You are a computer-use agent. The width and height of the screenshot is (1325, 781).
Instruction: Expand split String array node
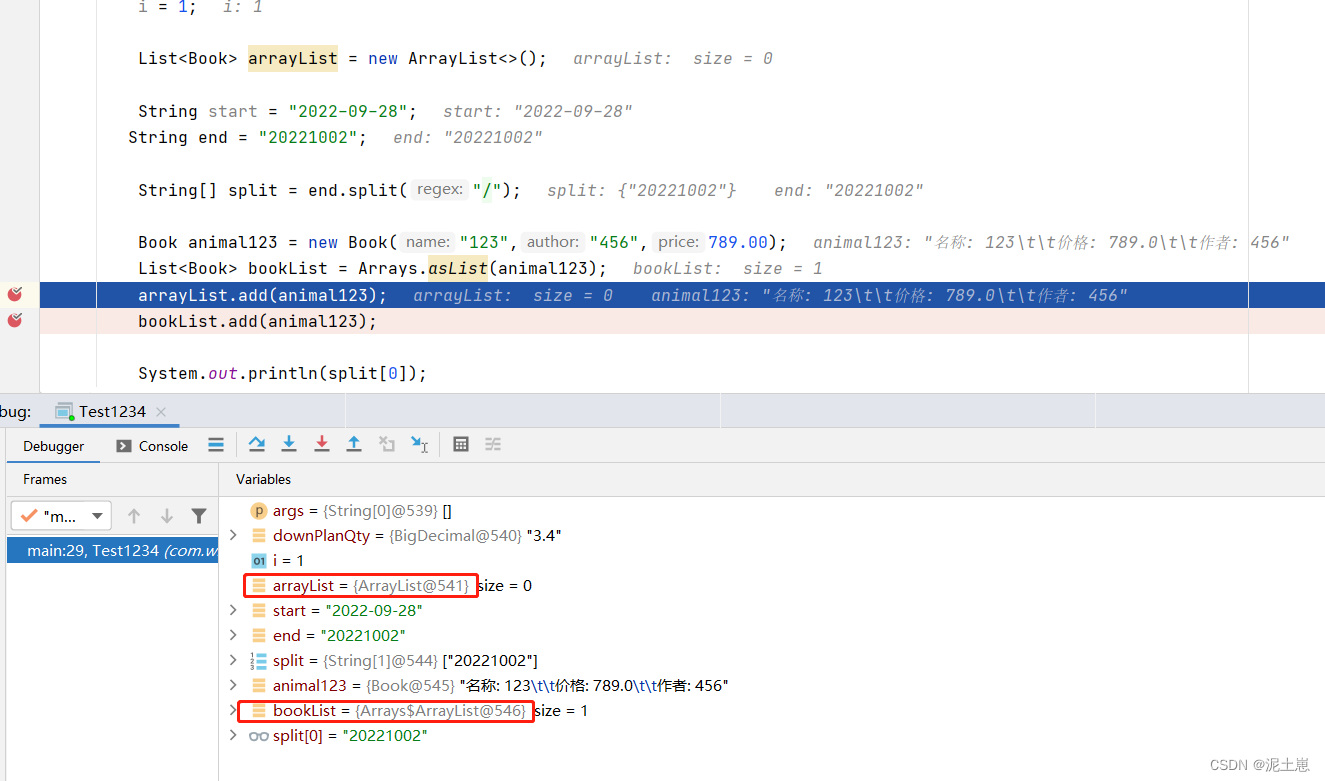[233, 660]
